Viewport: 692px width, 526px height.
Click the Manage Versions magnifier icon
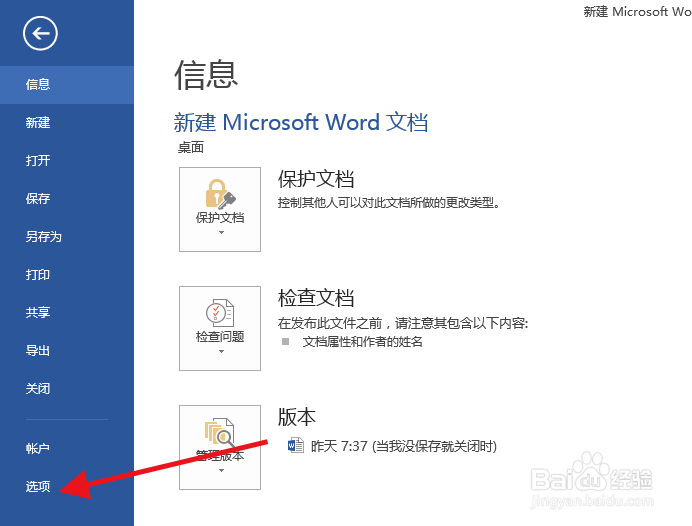[219, 432]
